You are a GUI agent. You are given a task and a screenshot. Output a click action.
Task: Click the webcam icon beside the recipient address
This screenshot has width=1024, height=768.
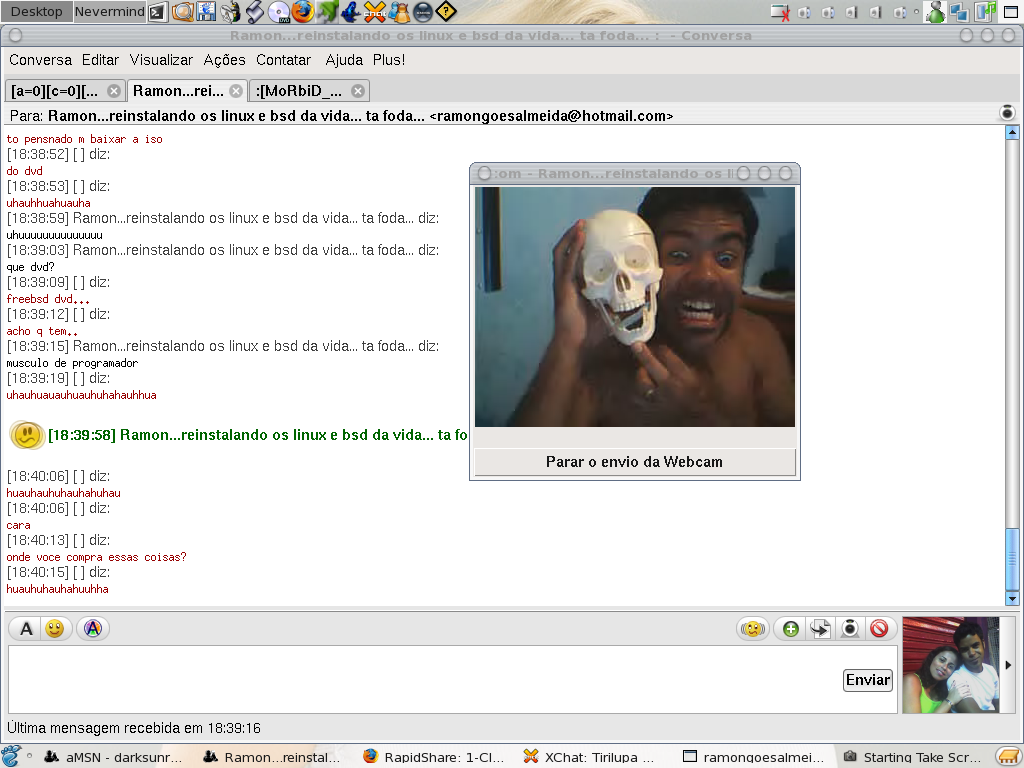(x=1007, y=113)
